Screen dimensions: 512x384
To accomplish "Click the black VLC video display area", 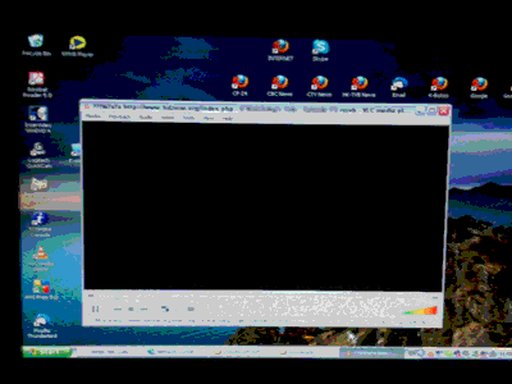I will (264, 207).
